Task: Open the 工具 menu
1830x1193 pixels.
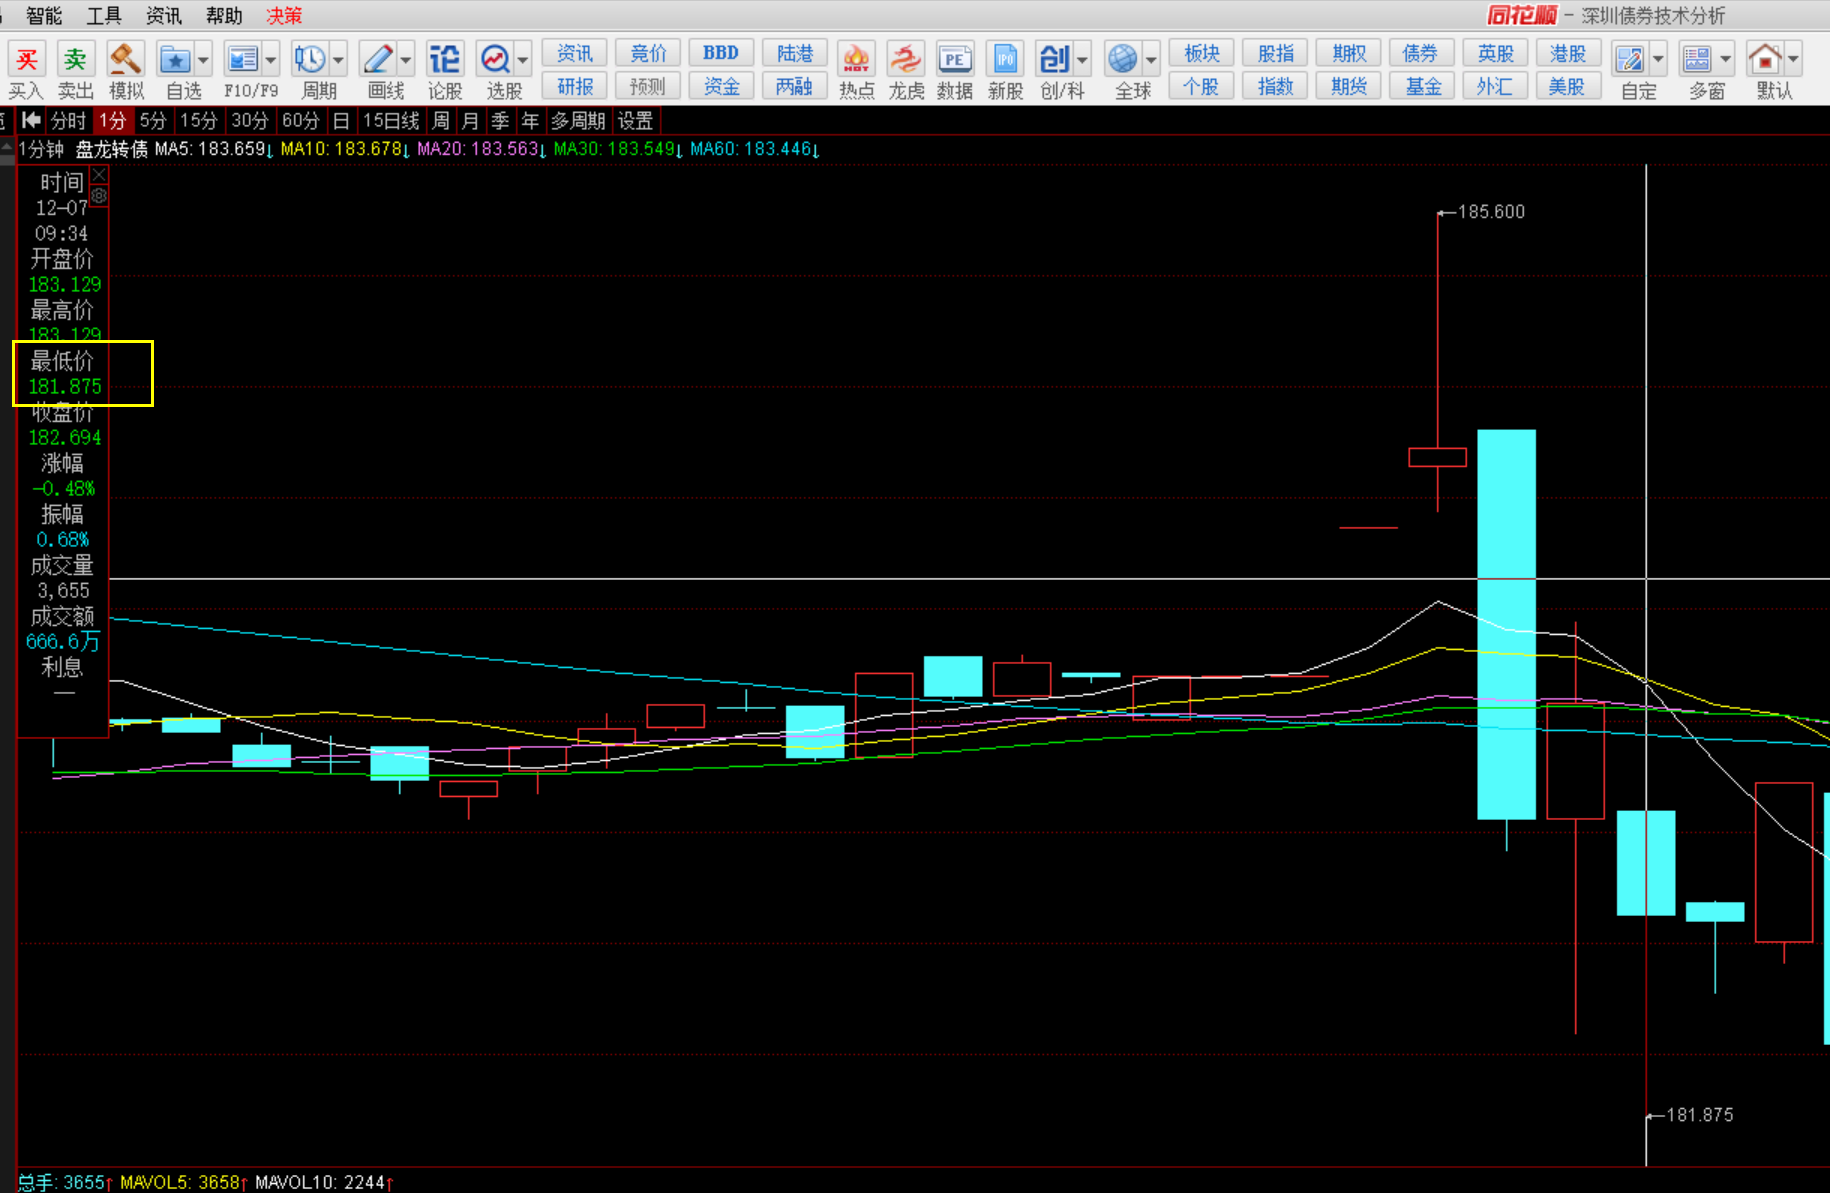Action: tap(104, 15)
